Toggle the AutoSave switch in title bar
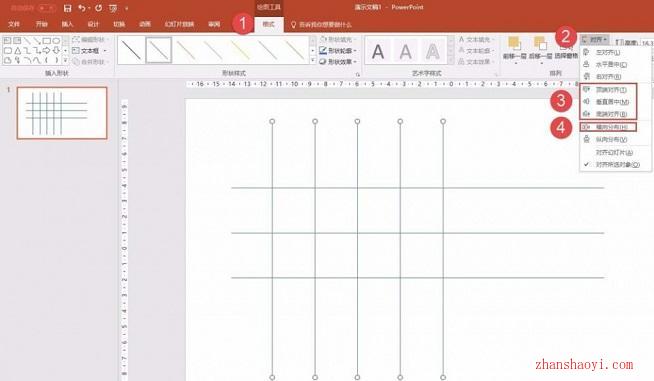The image size is (654, 381). 47,8
